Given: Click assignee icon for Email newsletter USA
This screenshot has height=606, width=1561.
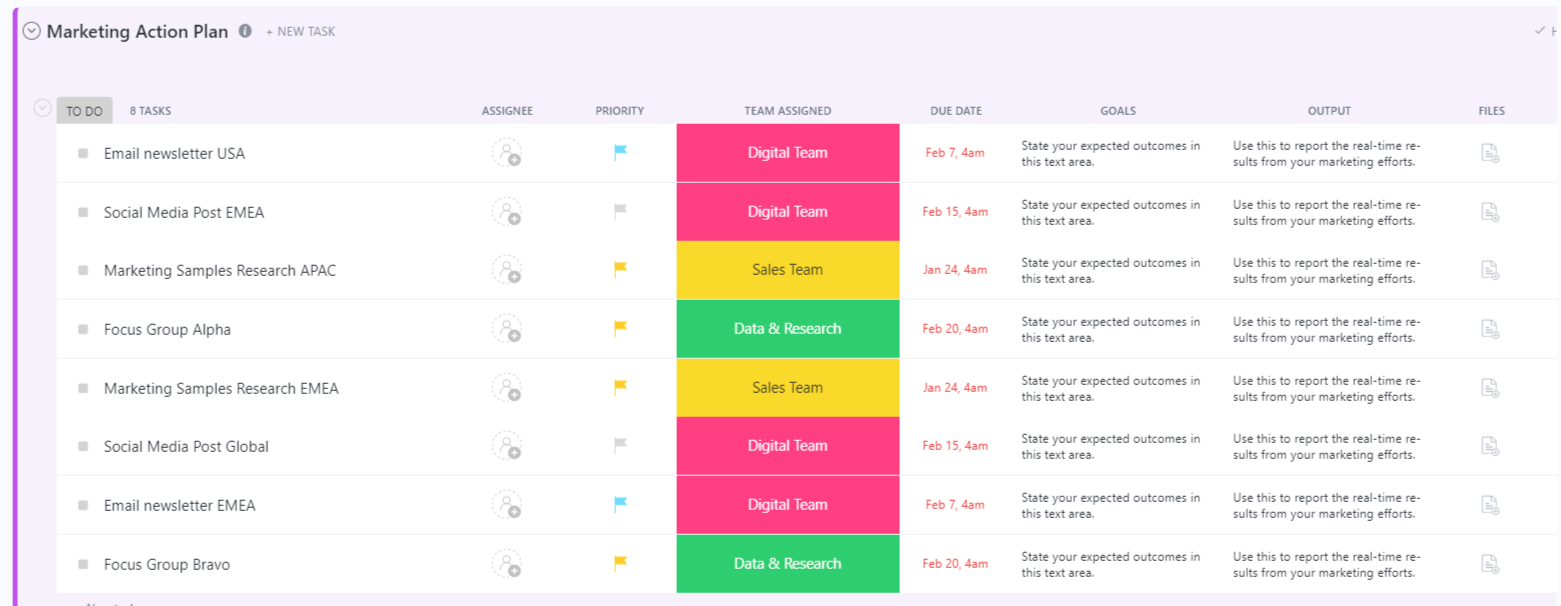Looking at the screenshot, I should 506,153.
